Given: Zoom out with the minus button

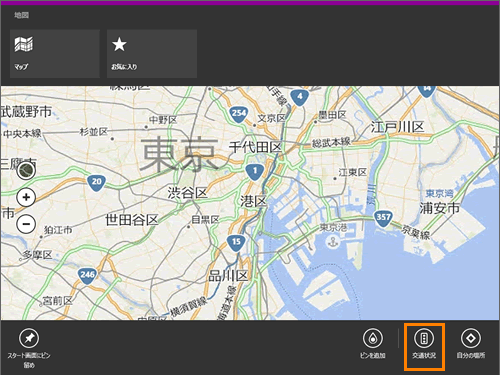Looking at the screenshot, I should pos(26,223).
